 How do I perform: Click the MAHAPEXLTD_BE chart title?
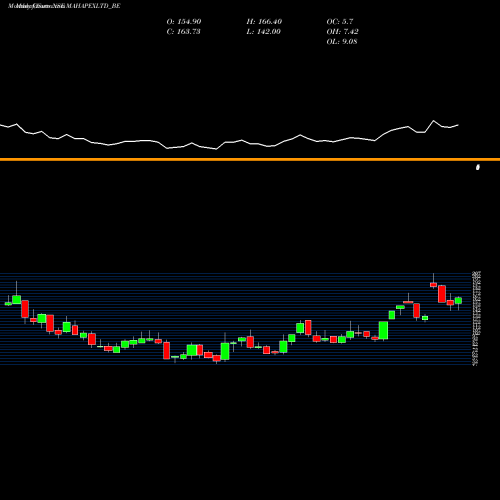[x=64, y=6]
